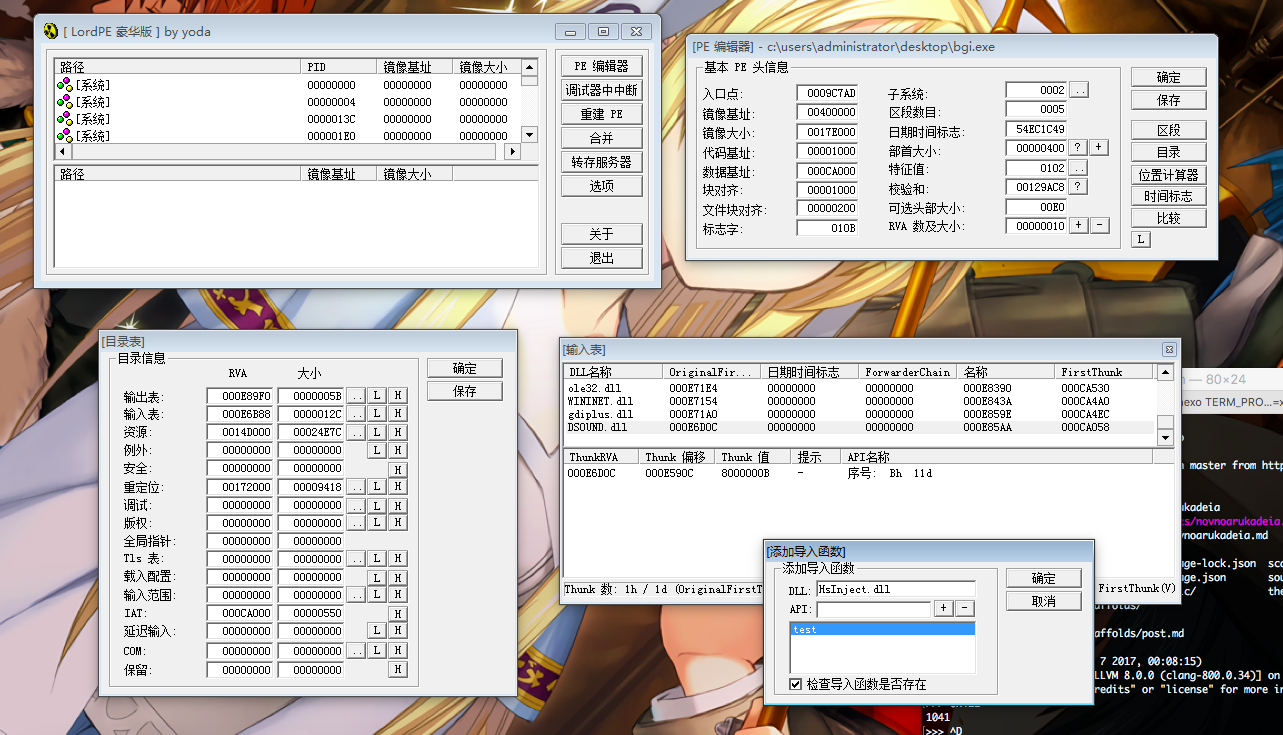Image resolution: width=1283 pixels, height=735 pixels.
Task: Click the H button in the 保留 row
Action: 397,669
